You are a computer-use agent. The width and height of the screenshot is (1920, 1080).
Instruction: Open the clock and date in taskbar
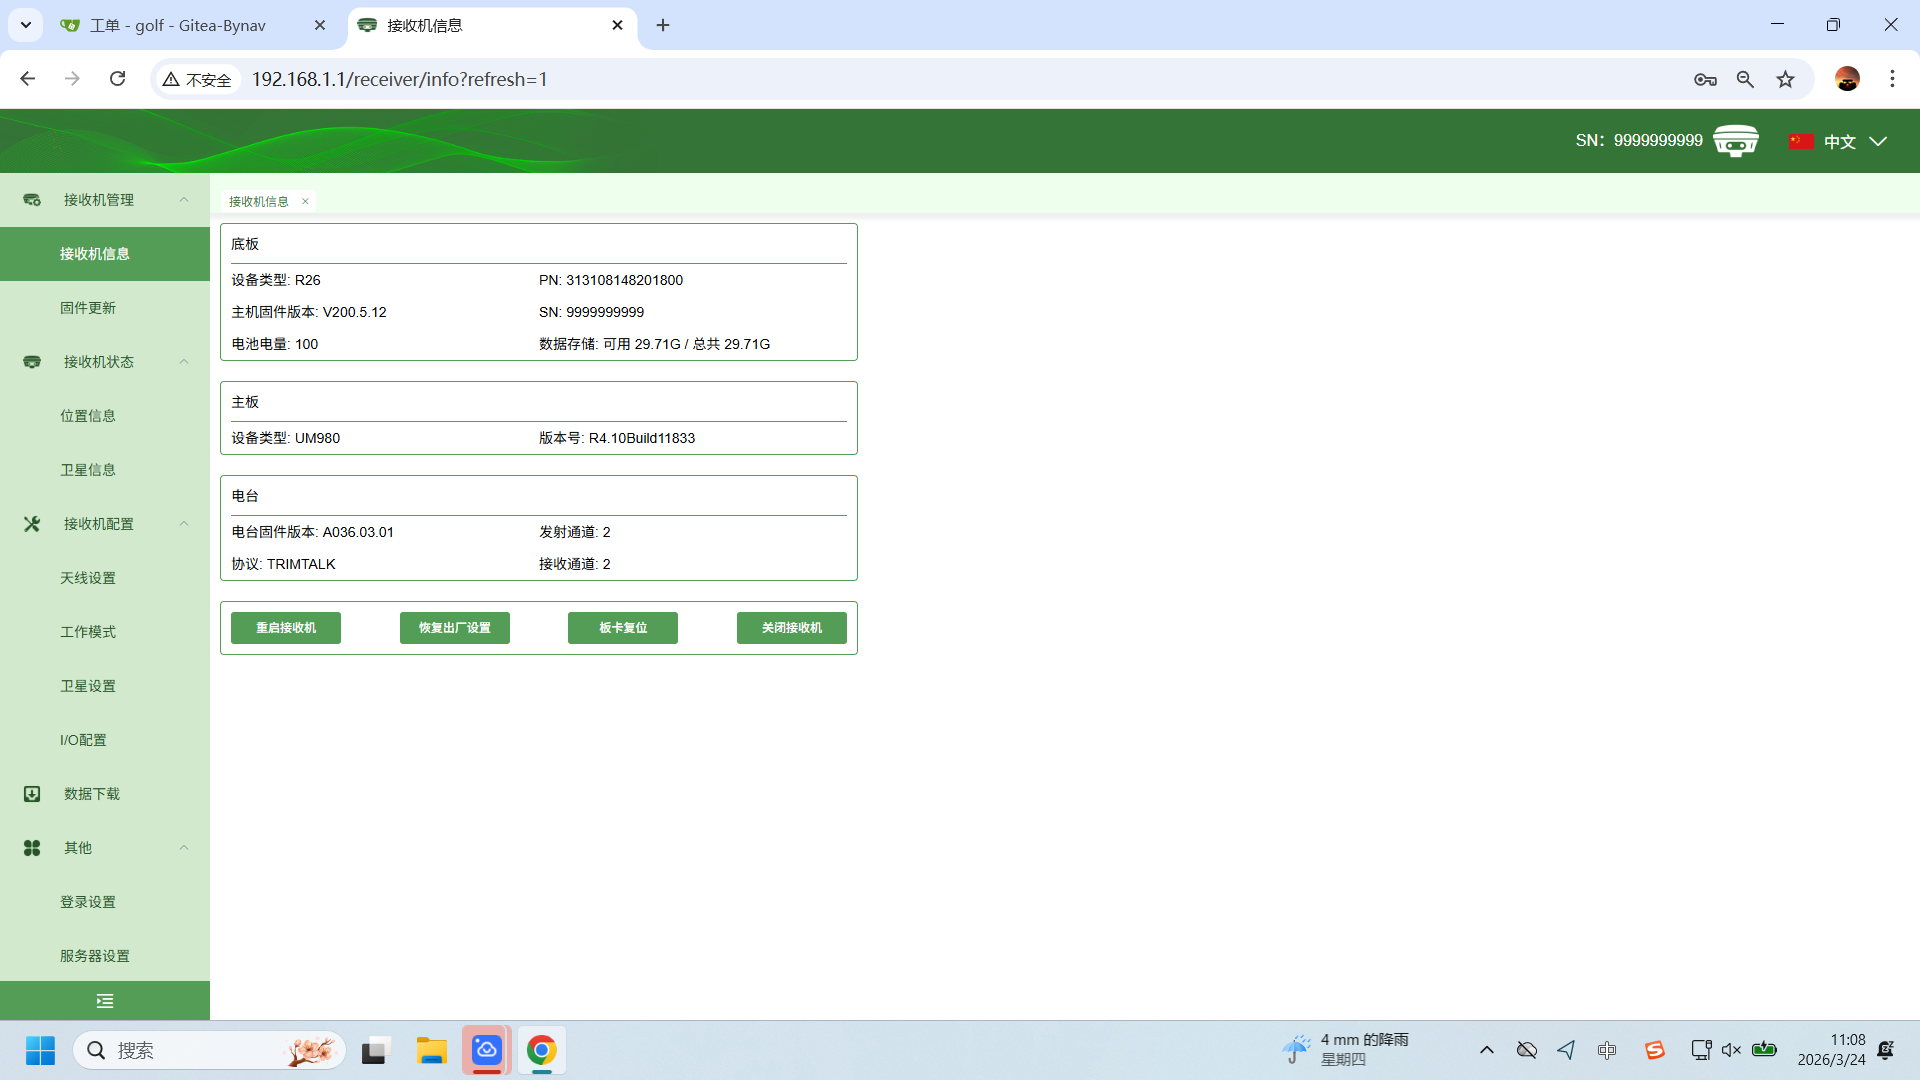click(1831, 1050)
